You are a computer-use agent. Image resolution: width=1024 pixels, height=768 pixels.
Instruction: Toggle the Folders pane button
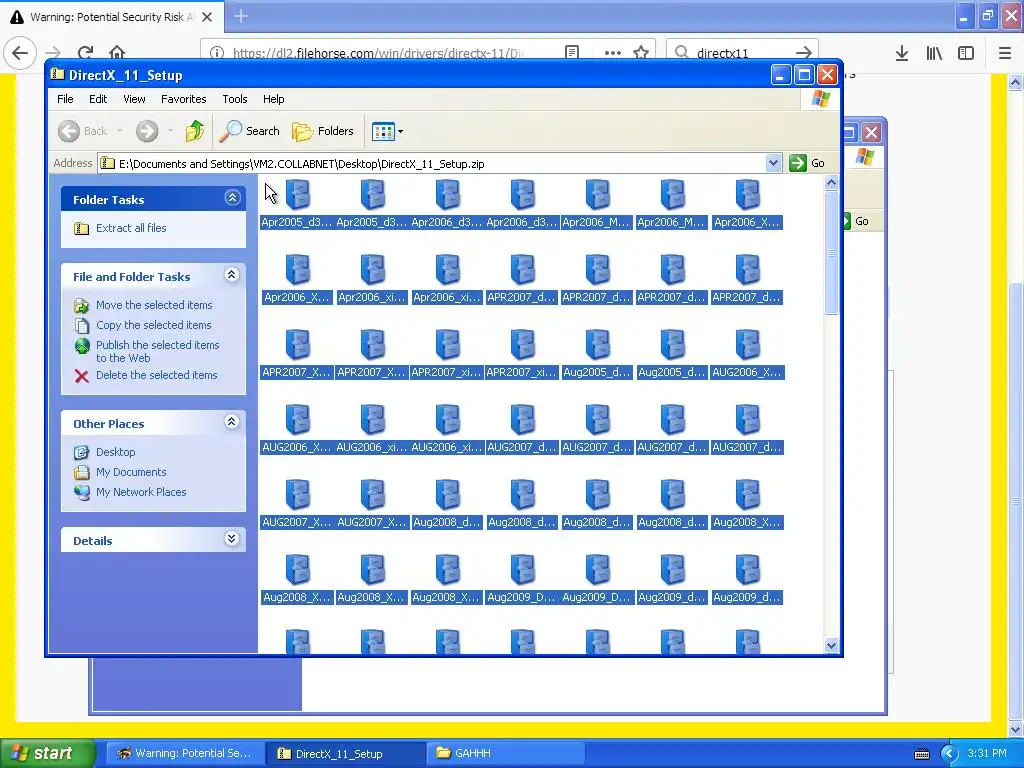point(323,131)
